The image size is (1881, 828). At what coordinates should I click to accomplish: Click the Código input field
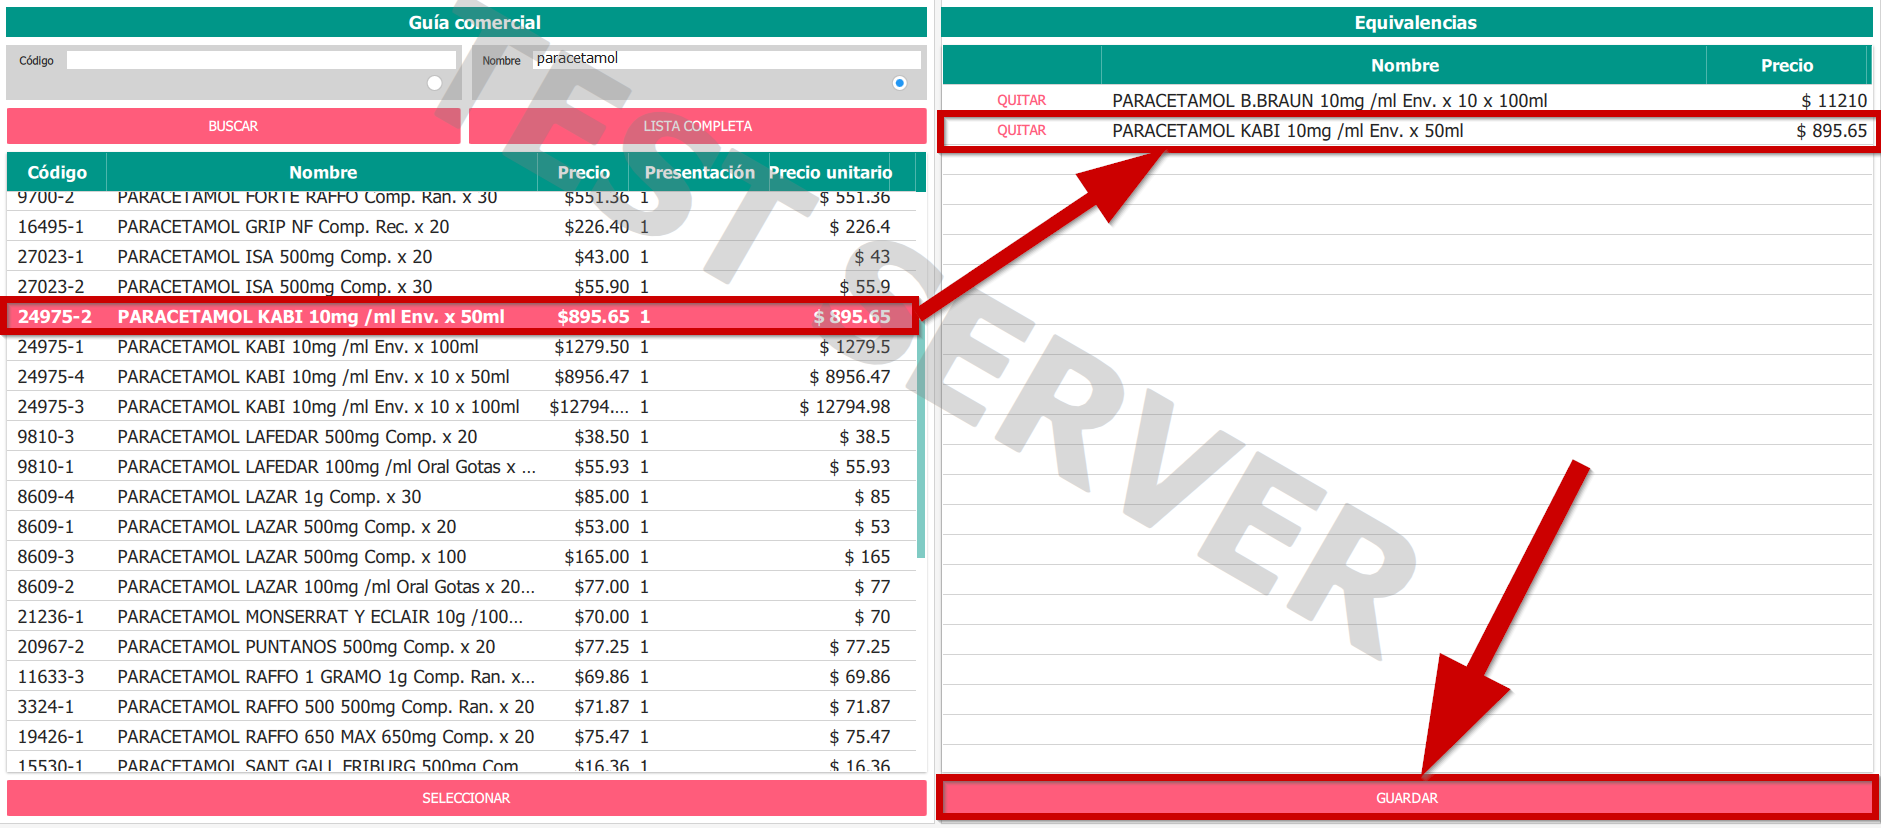click(x=261, y=60)
